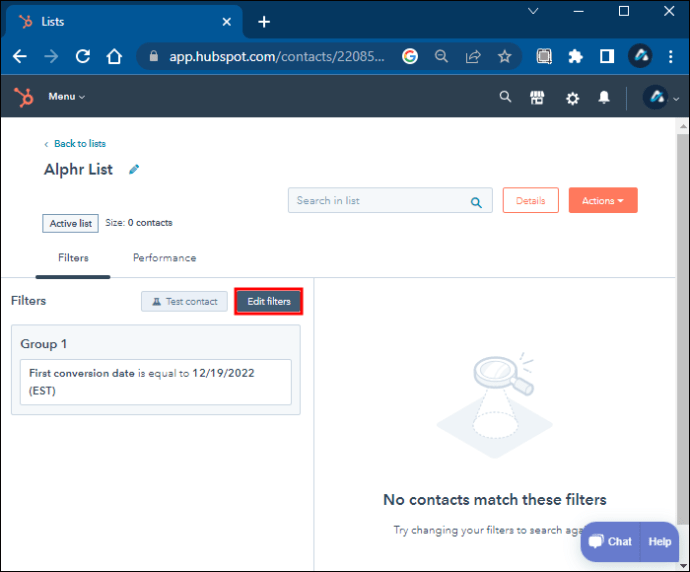
Task: Click the Active list tag
Action: [70, 224]
